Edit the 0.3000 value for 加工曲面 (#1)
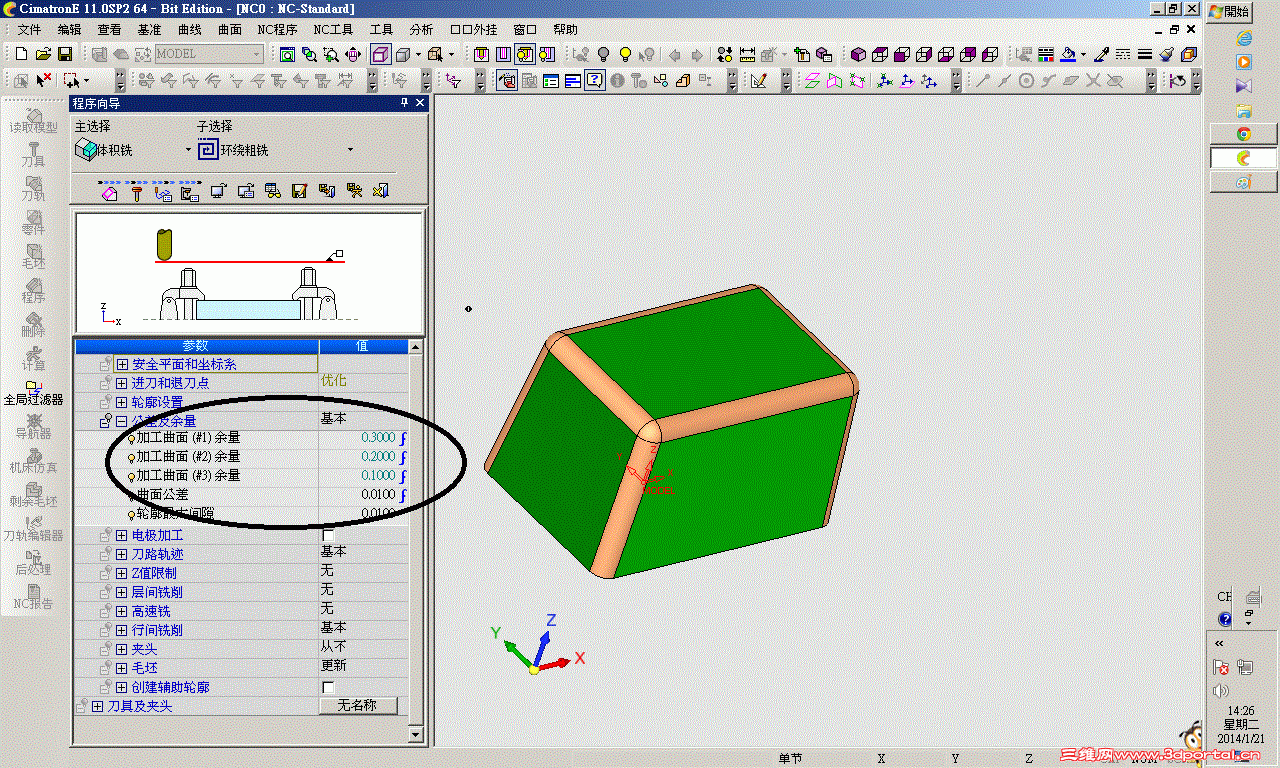The height and width of the screenshot is (768, 1280). click(378, 438)
